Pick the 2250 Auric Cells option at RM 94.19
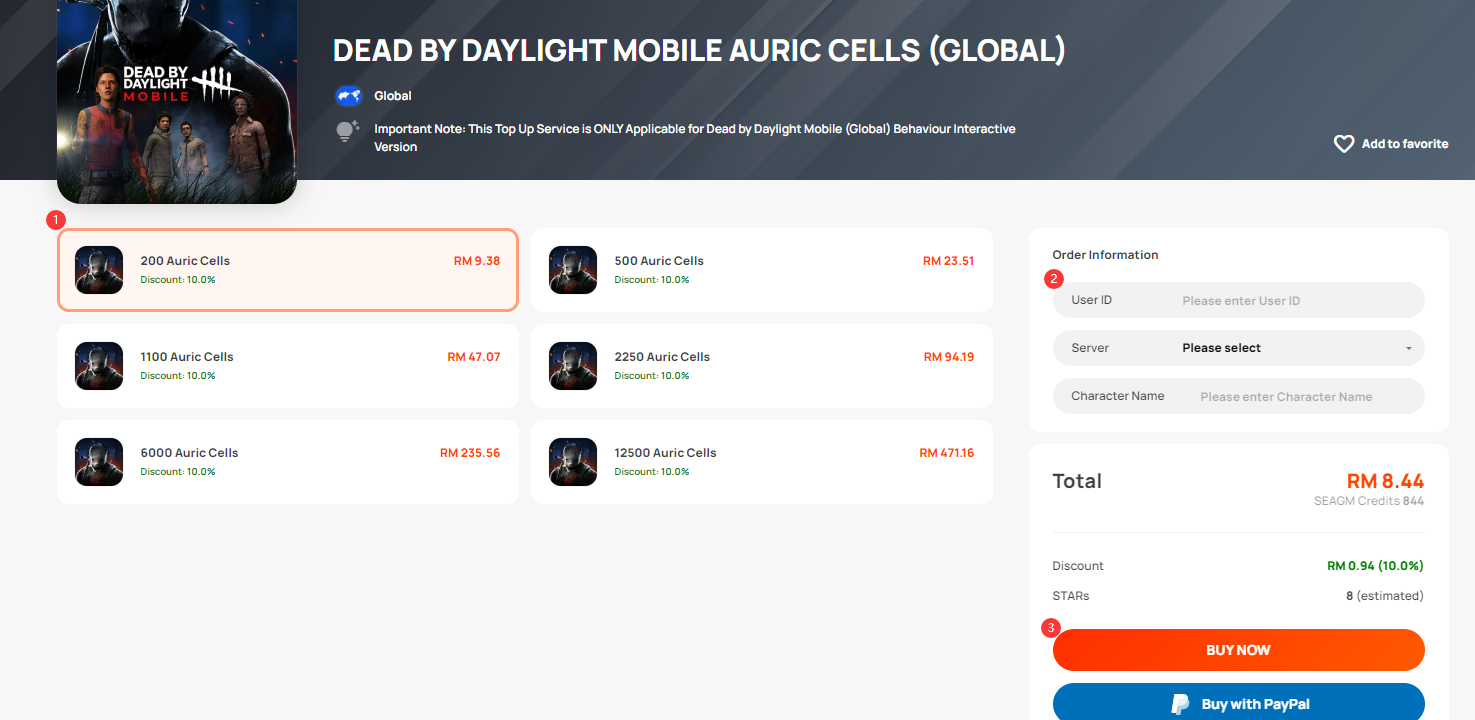 (x=762, y=366)
